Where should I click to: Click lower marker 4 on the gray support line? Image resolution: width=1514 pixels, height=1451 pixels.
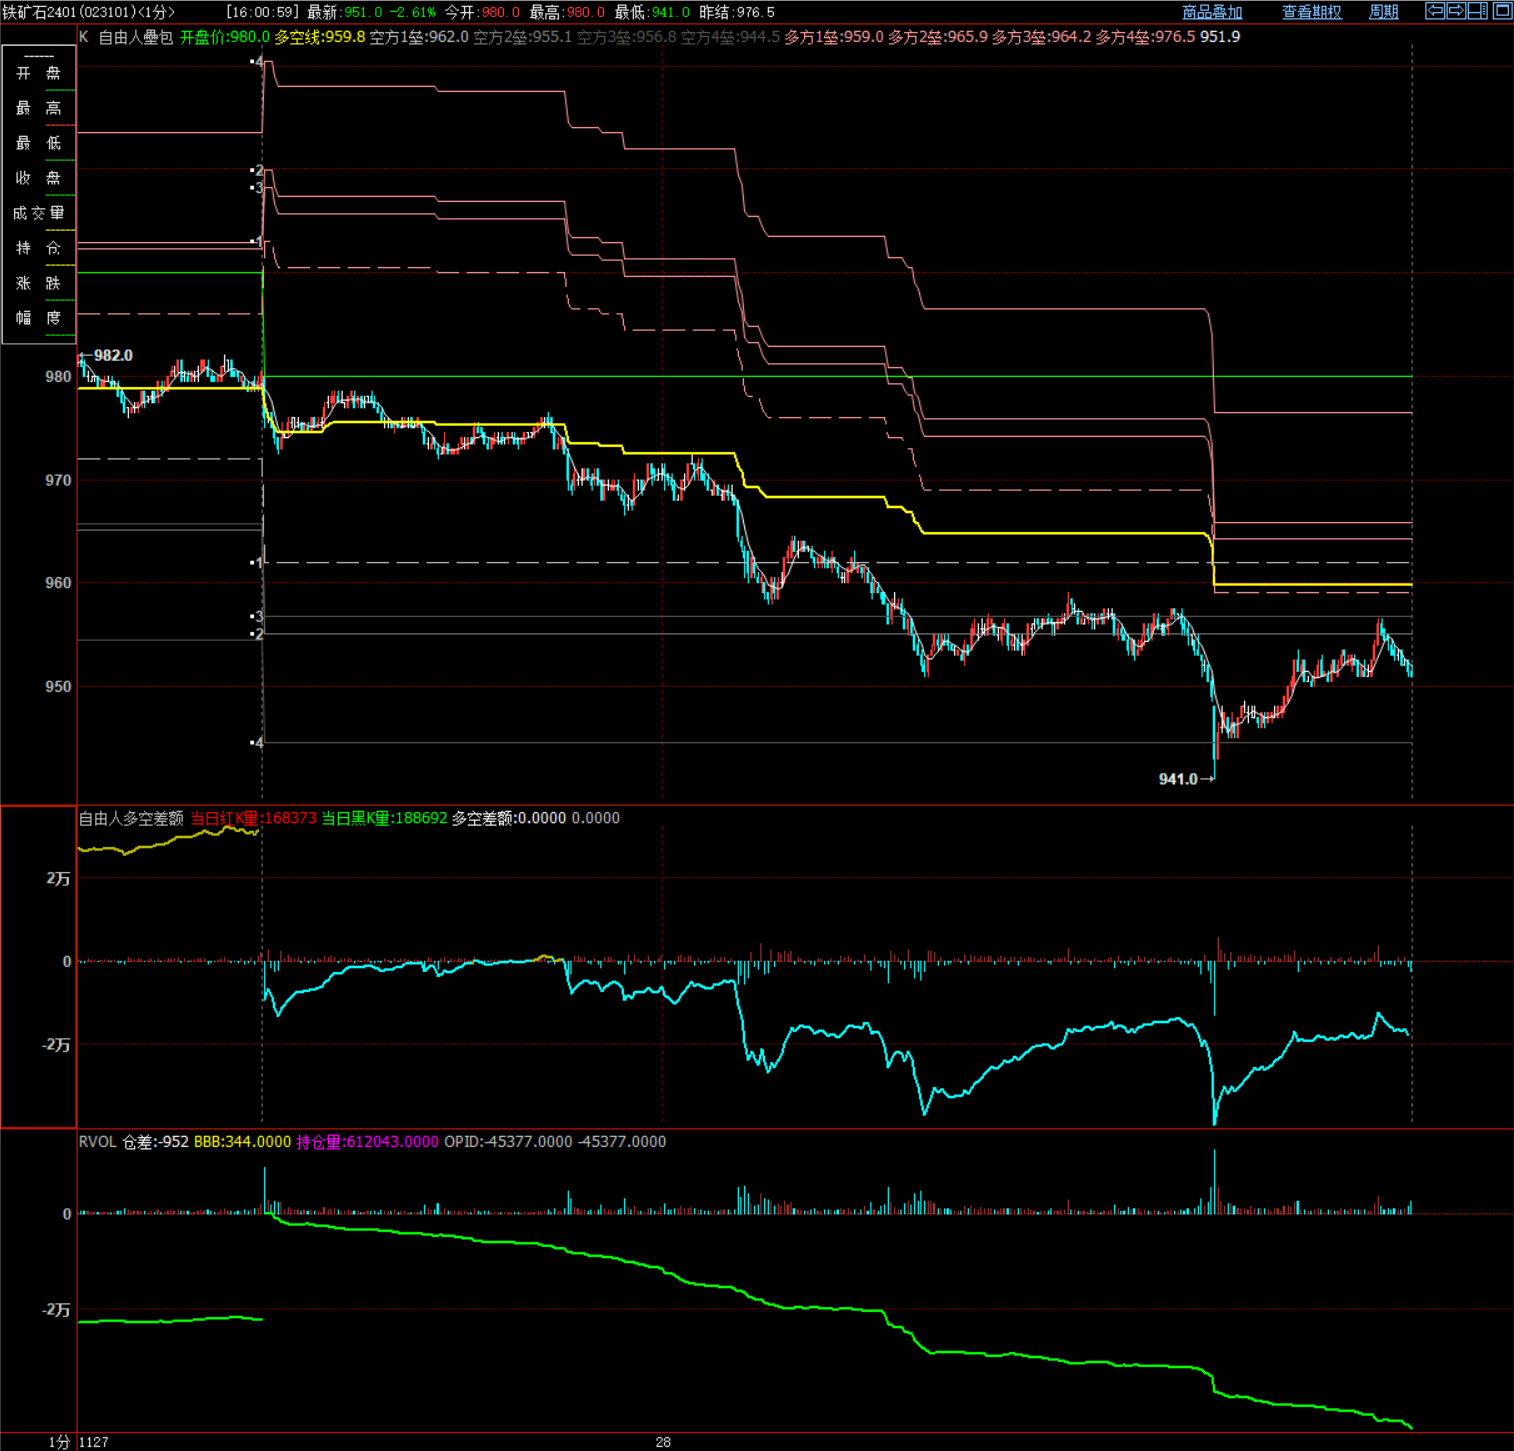pos(258,743)
